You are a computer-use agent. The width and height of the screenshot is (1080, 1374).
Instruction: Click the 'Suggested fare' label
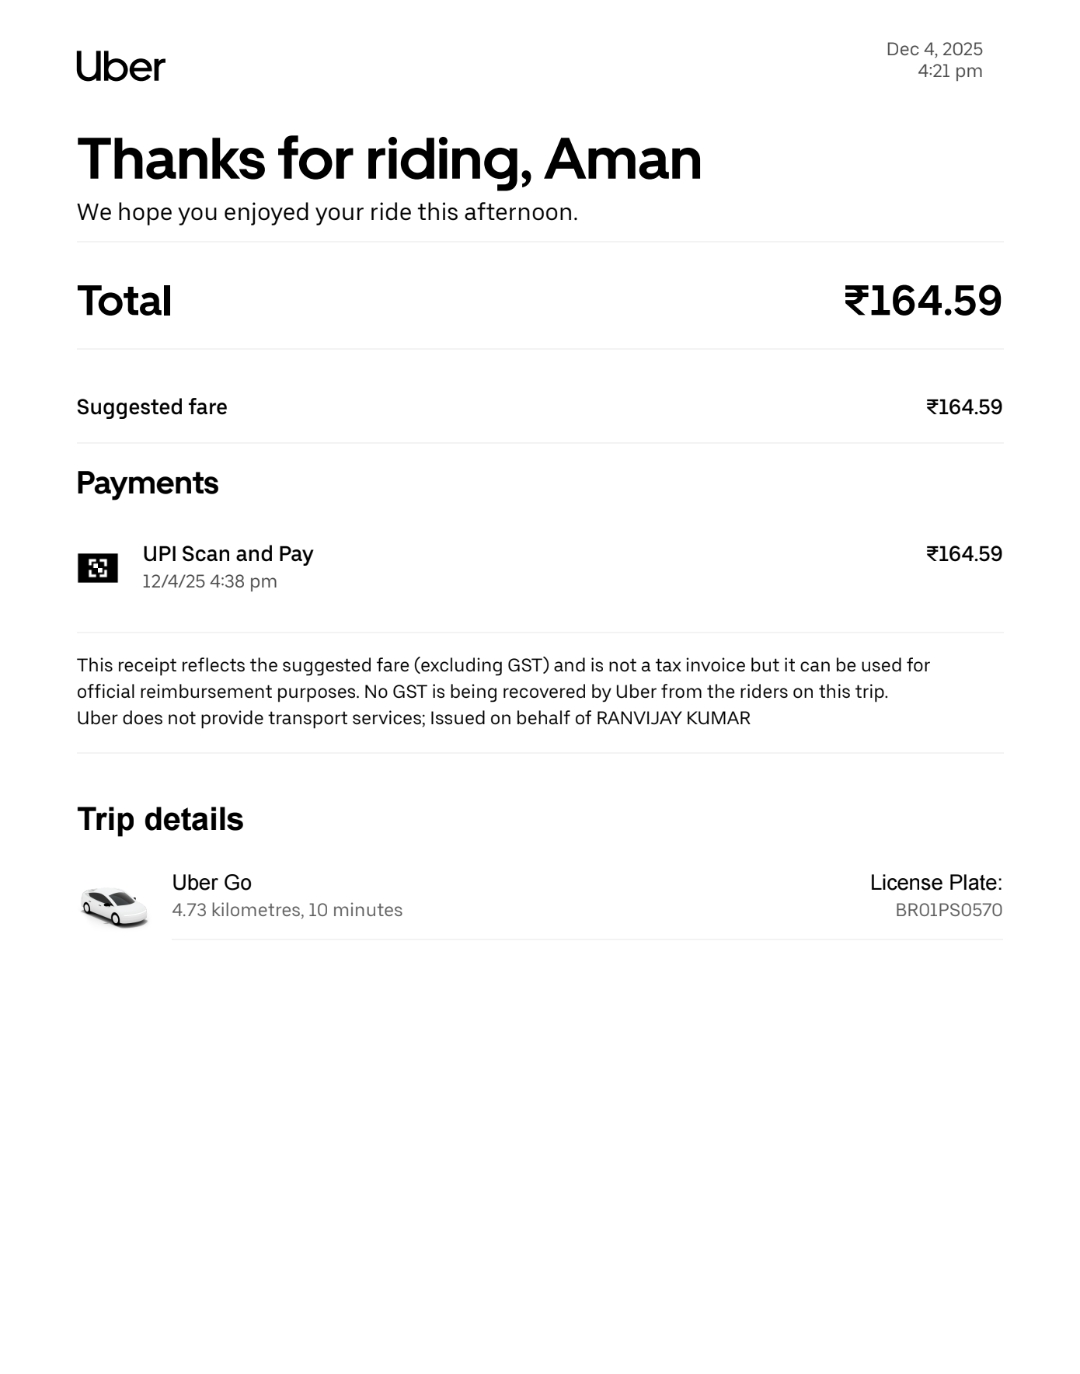[152, 407]
